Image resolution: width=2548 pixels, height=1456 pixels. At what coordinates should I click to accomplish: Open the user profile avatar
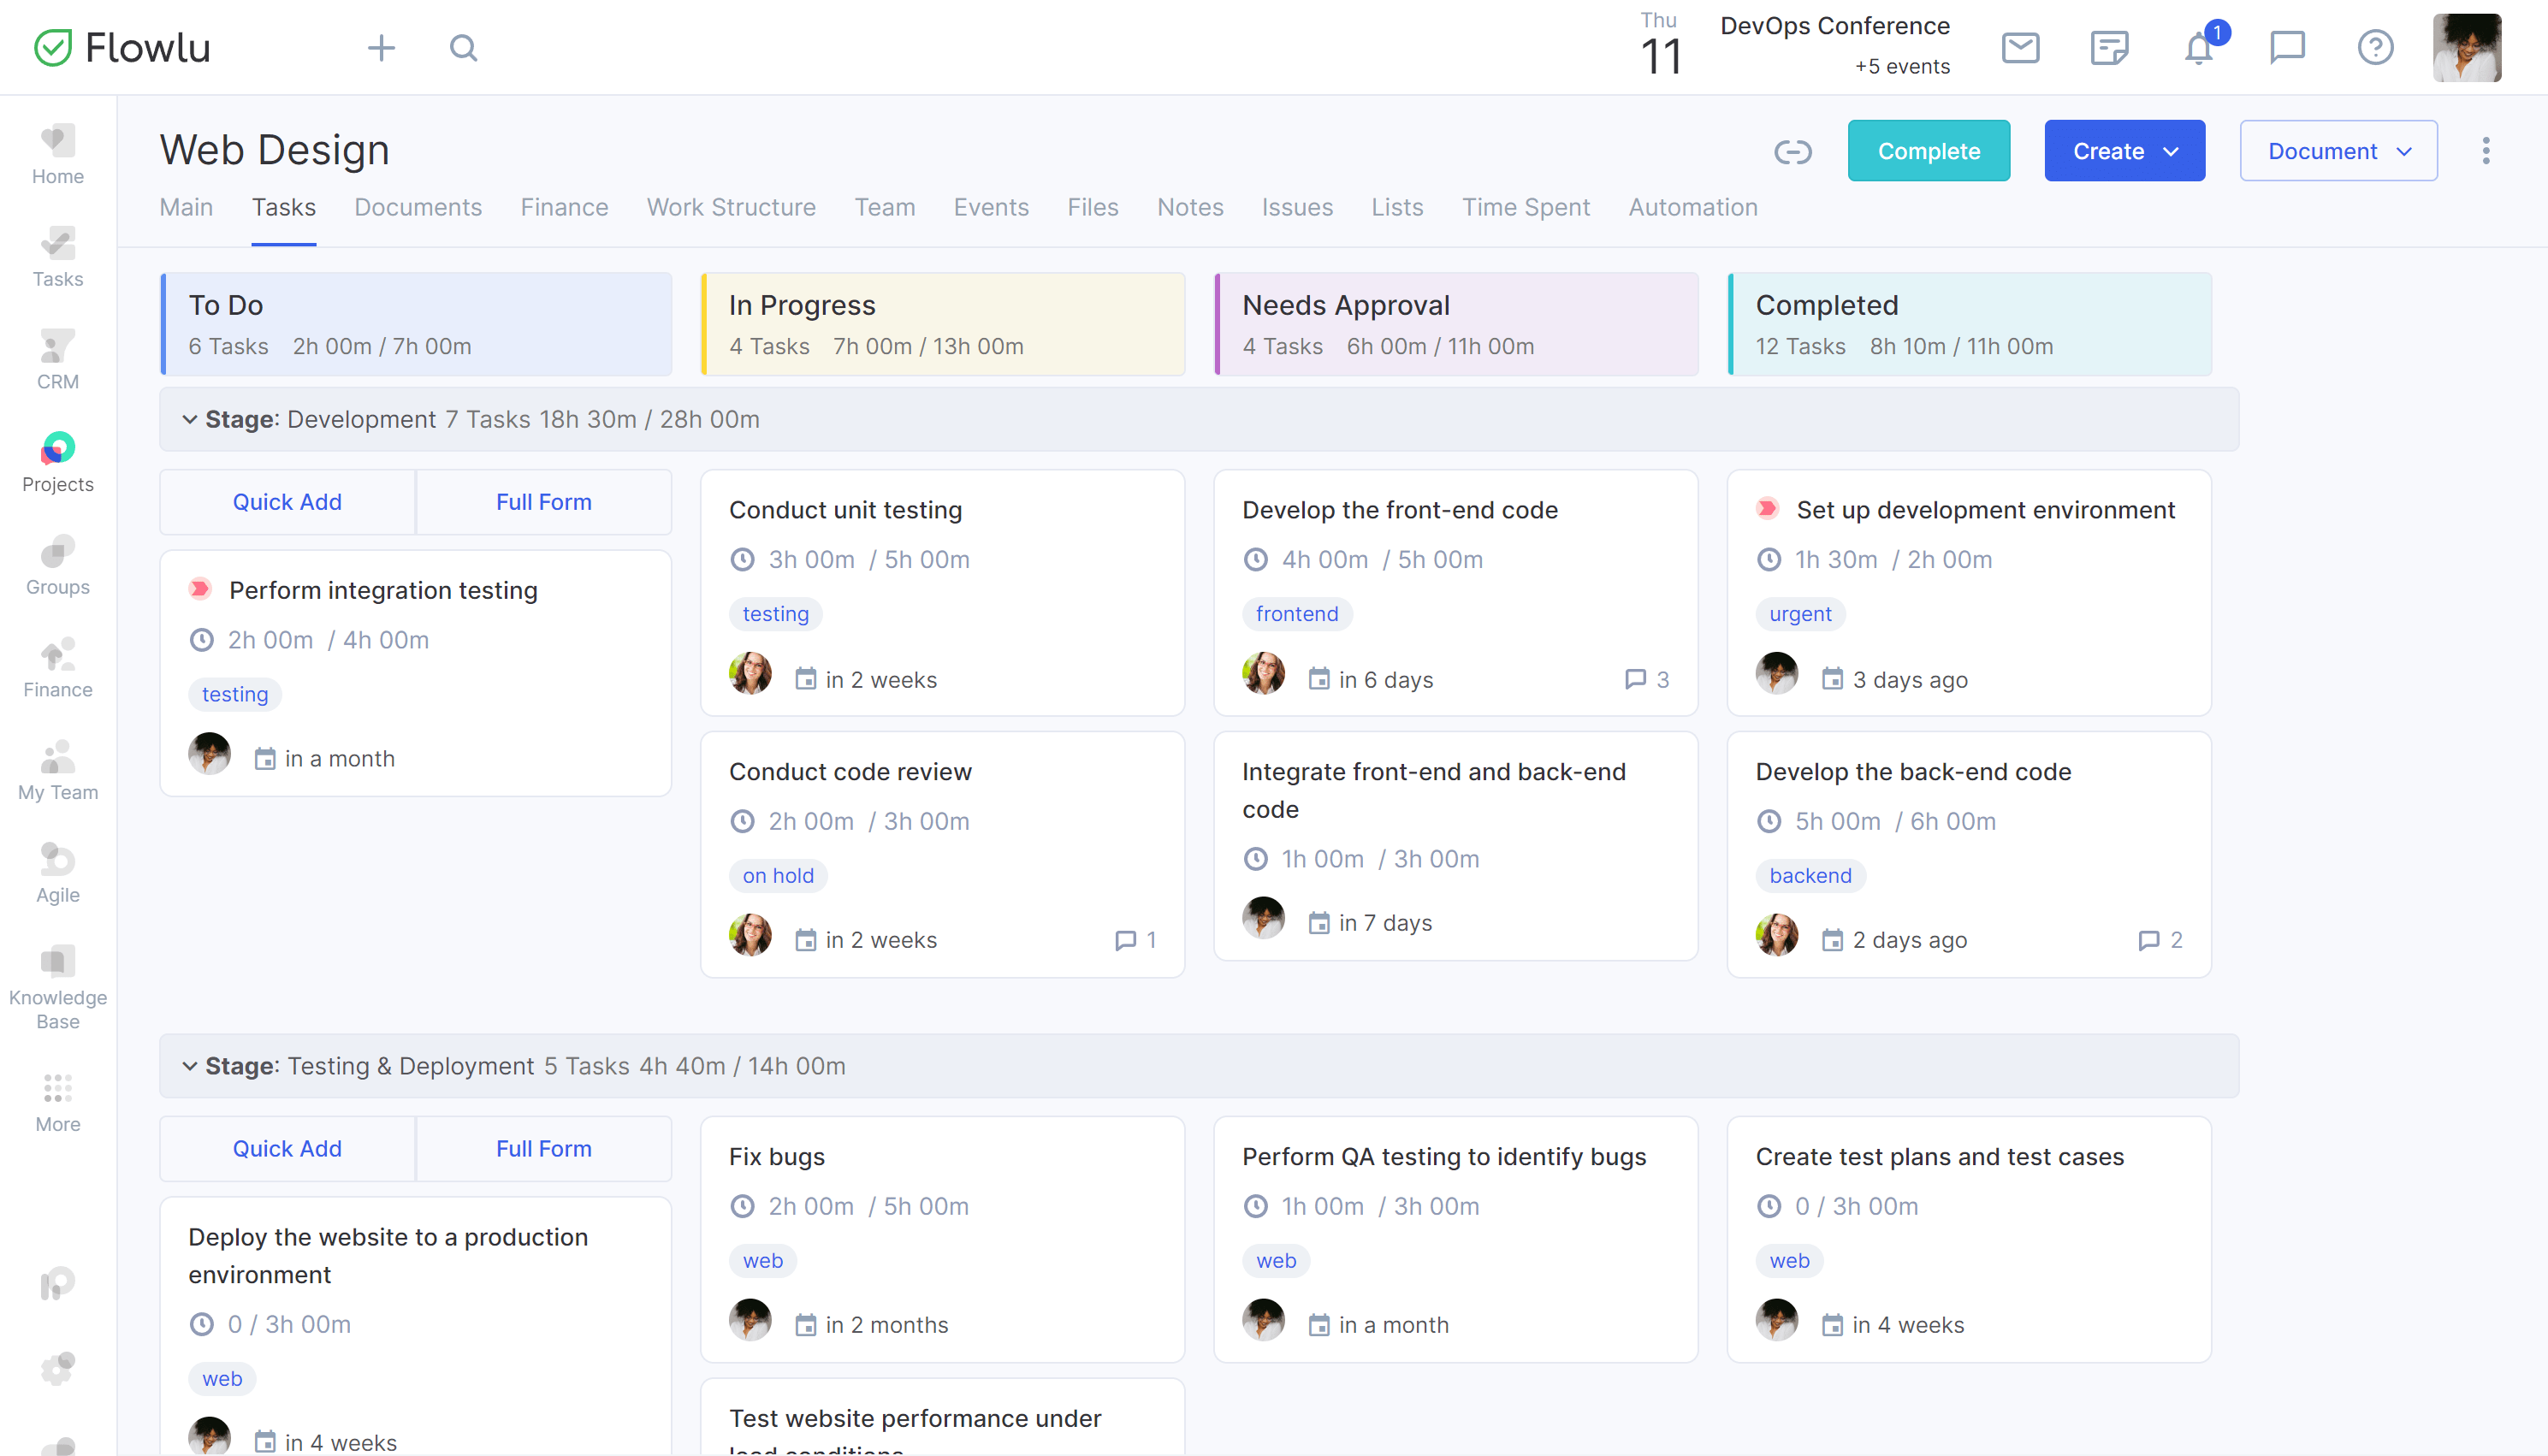pos(2466,47)
